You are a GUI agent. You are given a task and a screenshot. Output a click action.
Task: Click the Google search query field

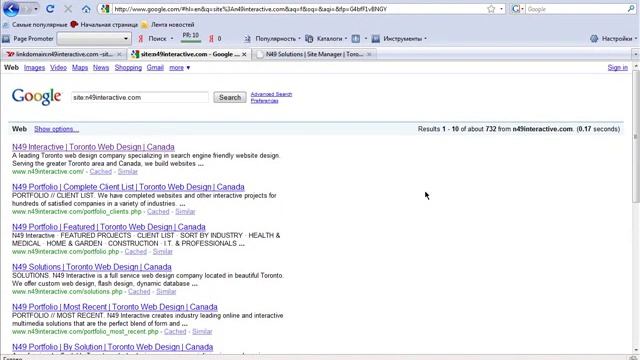click(140, 98)
